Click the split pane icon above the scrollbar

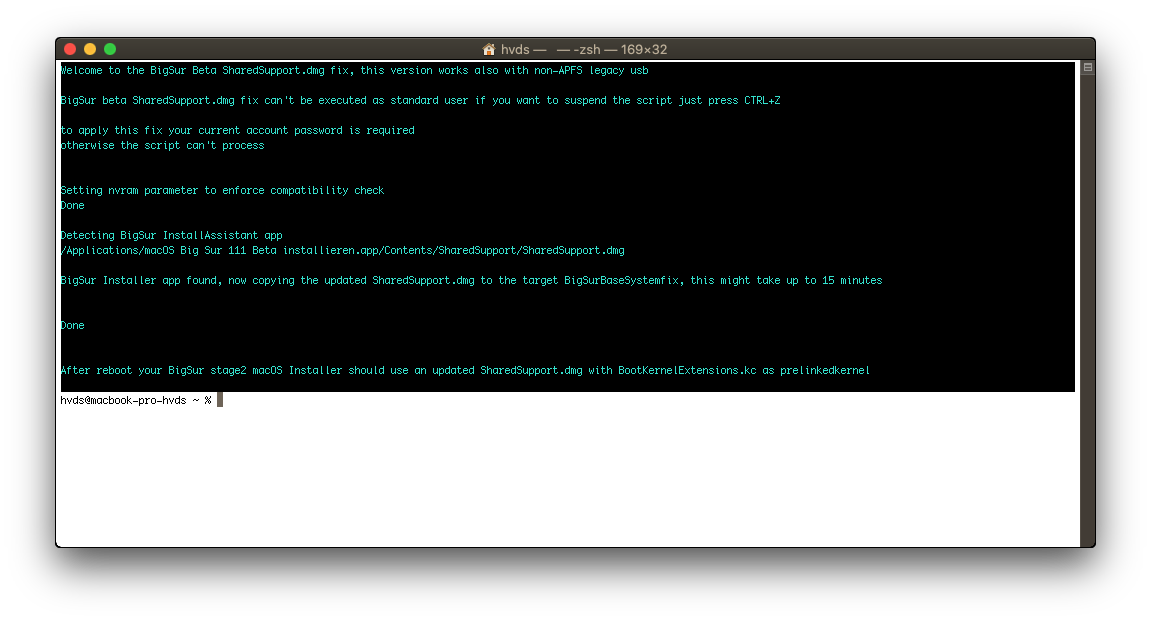click(x=1088, y=68)
